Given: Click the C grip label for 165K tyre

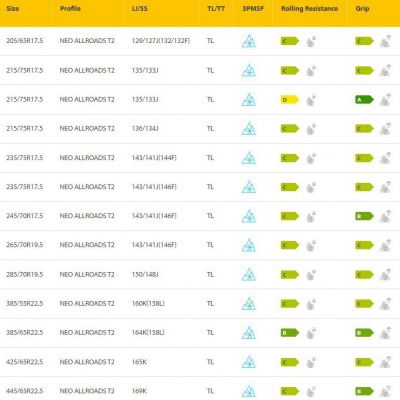Looking at the screenshot, I should (364, 362).
